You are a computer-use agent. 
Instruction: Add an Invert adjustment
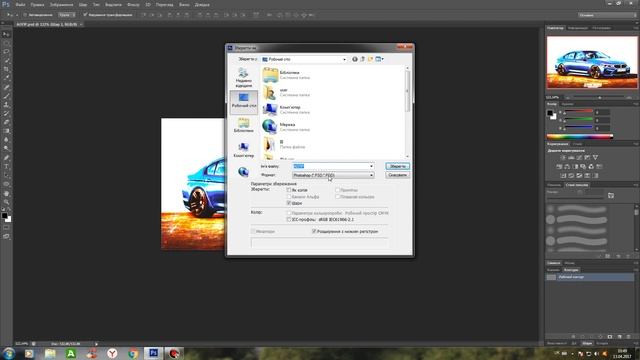click(x=563, y=176)
